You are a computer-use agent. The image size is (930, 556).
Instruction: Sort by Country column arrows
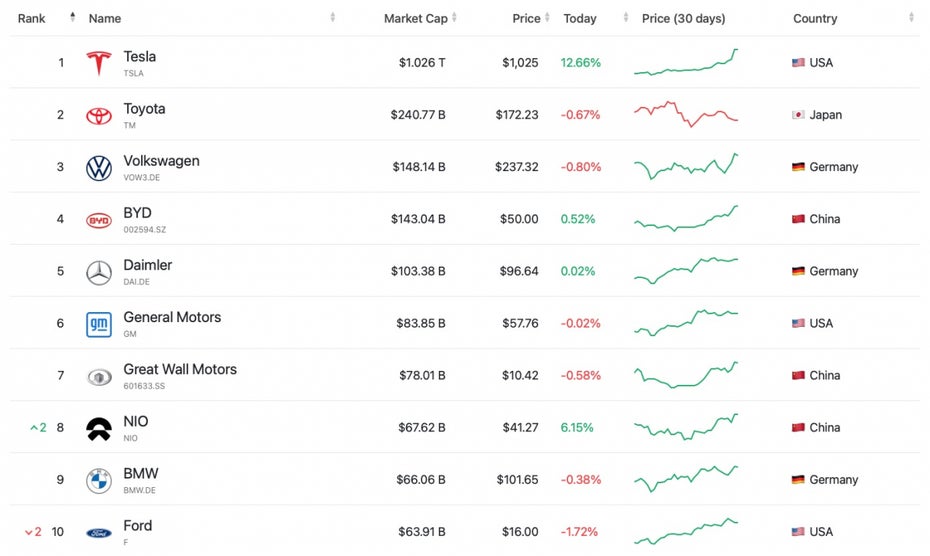click(911, 17)
